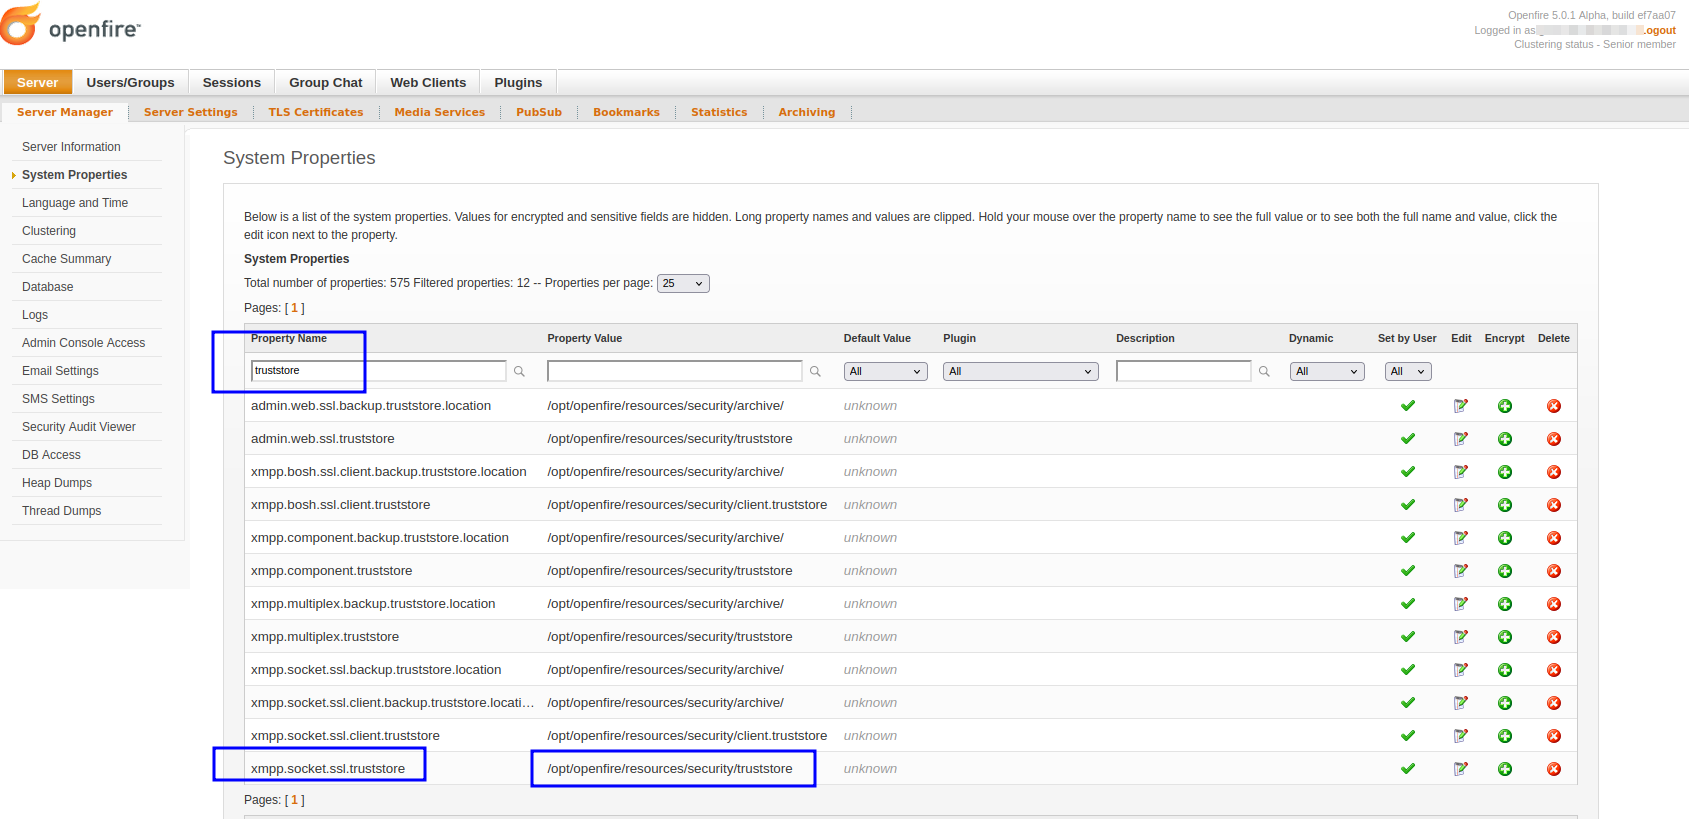Screen dimensions: 1689x819
Task: Encrypt the xmpp.socket.ssl.client.truststore property
Action: point(1505,736)
